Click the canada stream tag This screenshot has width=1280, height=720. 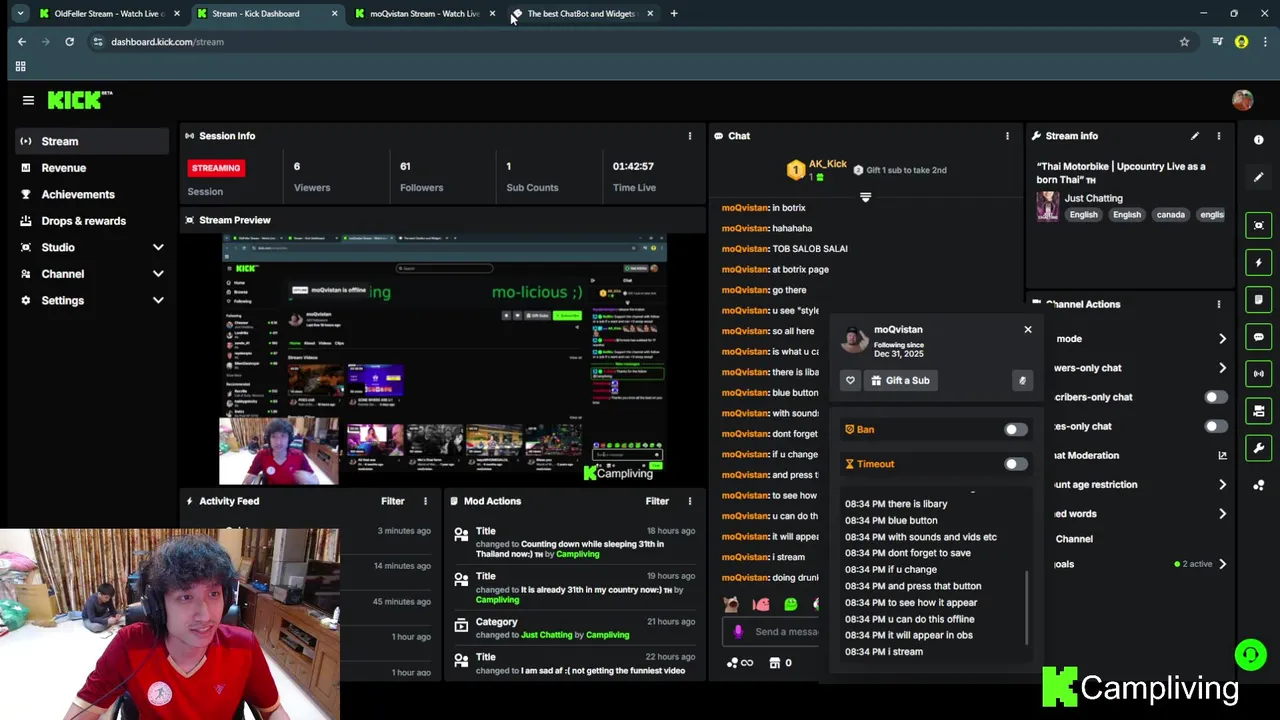click(x=1170, y=215)
